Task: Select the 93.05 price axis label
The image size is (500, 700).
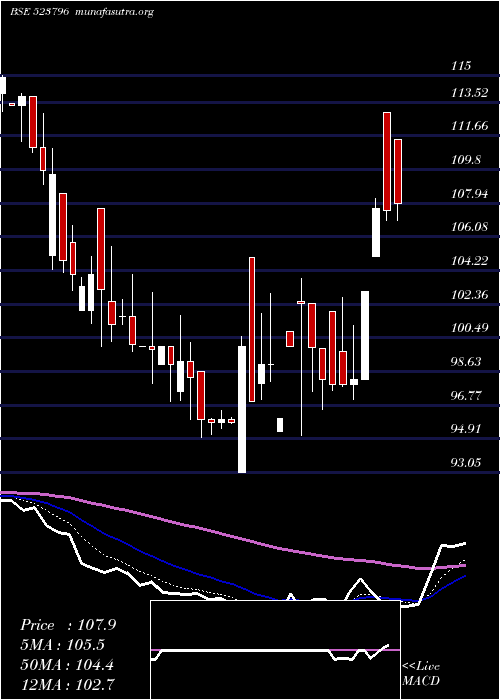Action: (x=467, y=462)
